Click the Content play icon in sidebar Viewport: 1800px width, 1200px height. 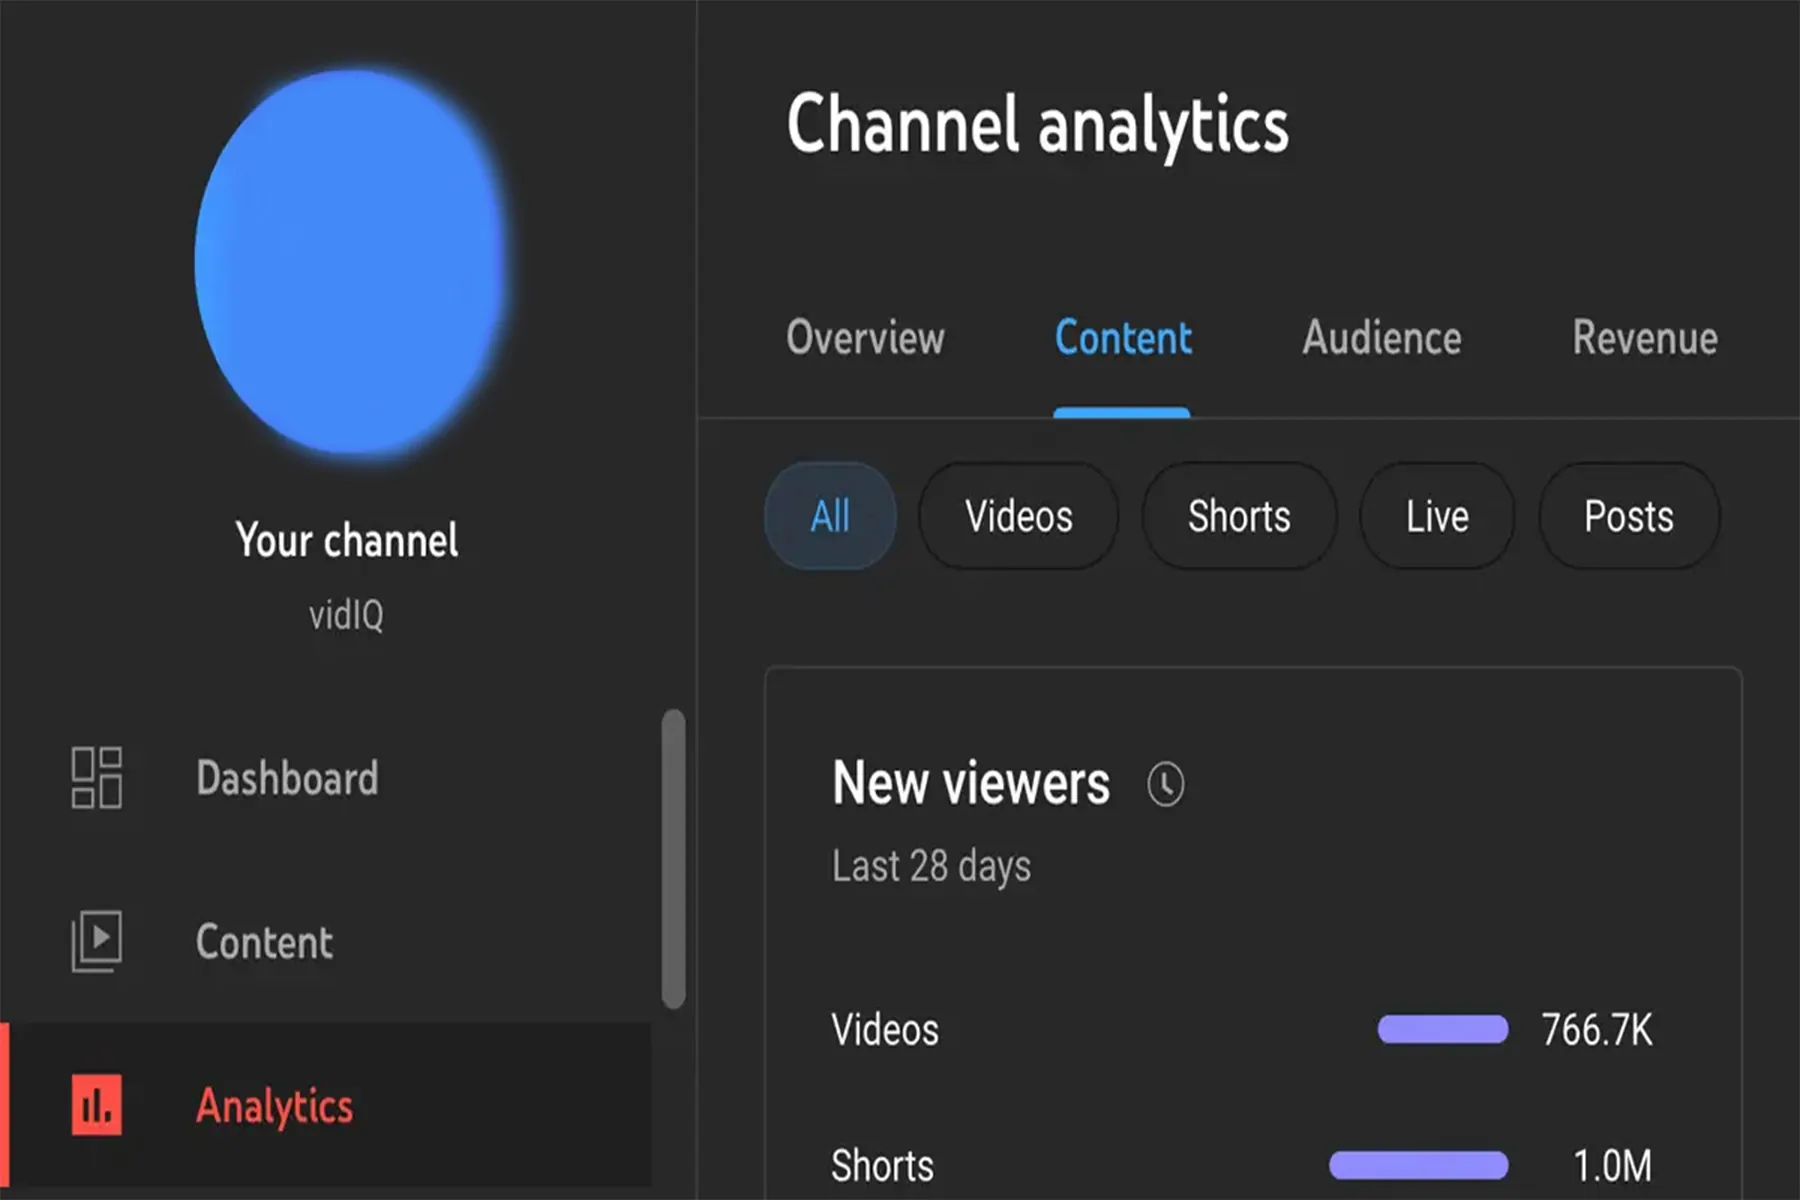[96, 941]
